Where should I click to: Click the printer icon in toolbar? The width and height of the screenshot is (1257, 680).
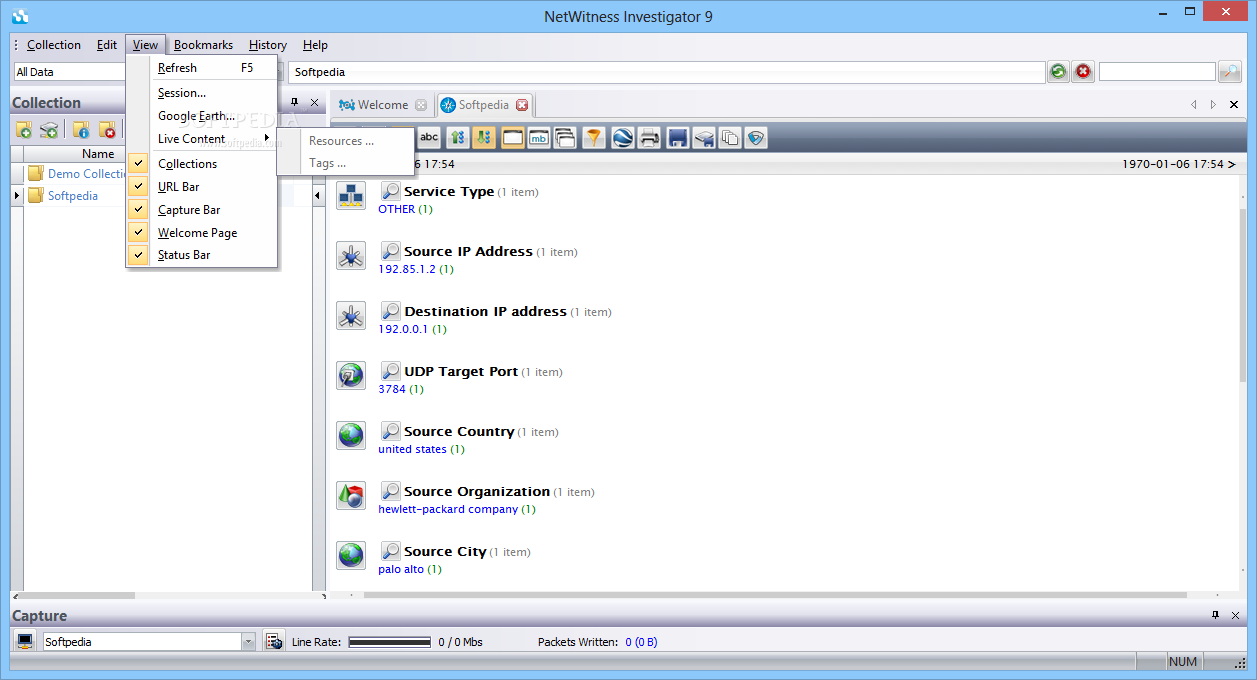[650, 137]
